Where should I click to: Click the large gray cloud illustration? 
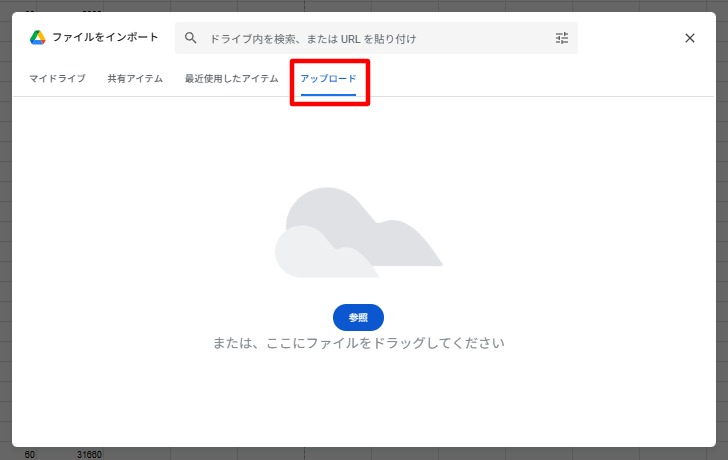[380, 228]
